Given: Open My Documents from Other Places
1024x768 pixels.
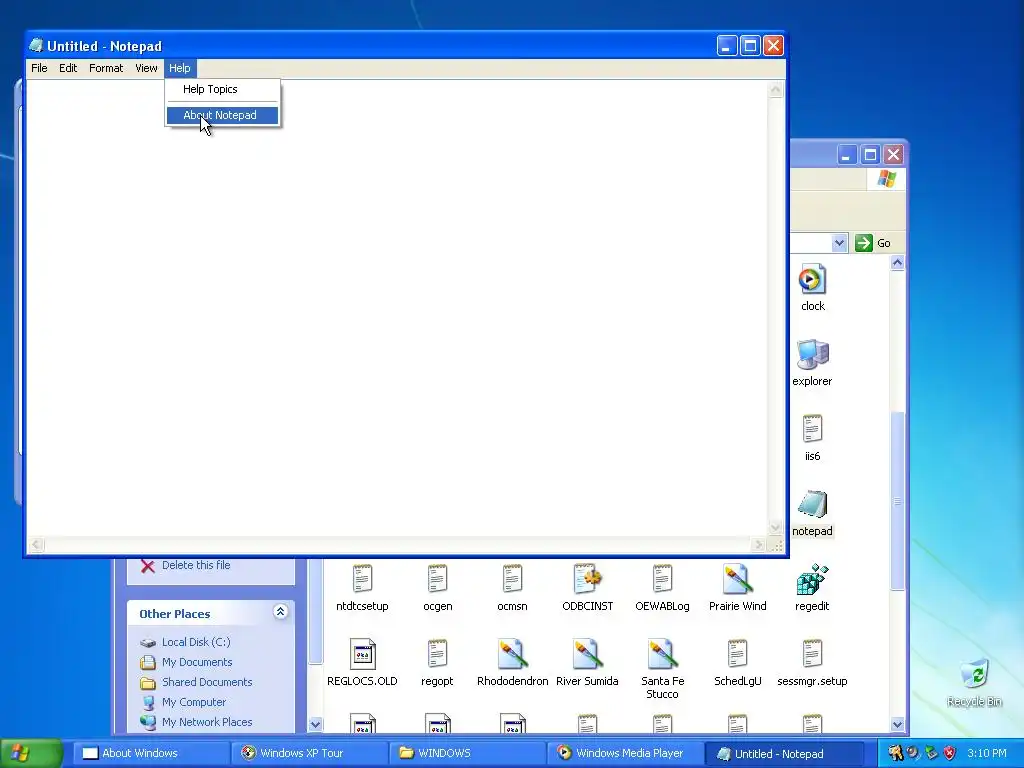Looking at the screenshot, I should [197, 662].
